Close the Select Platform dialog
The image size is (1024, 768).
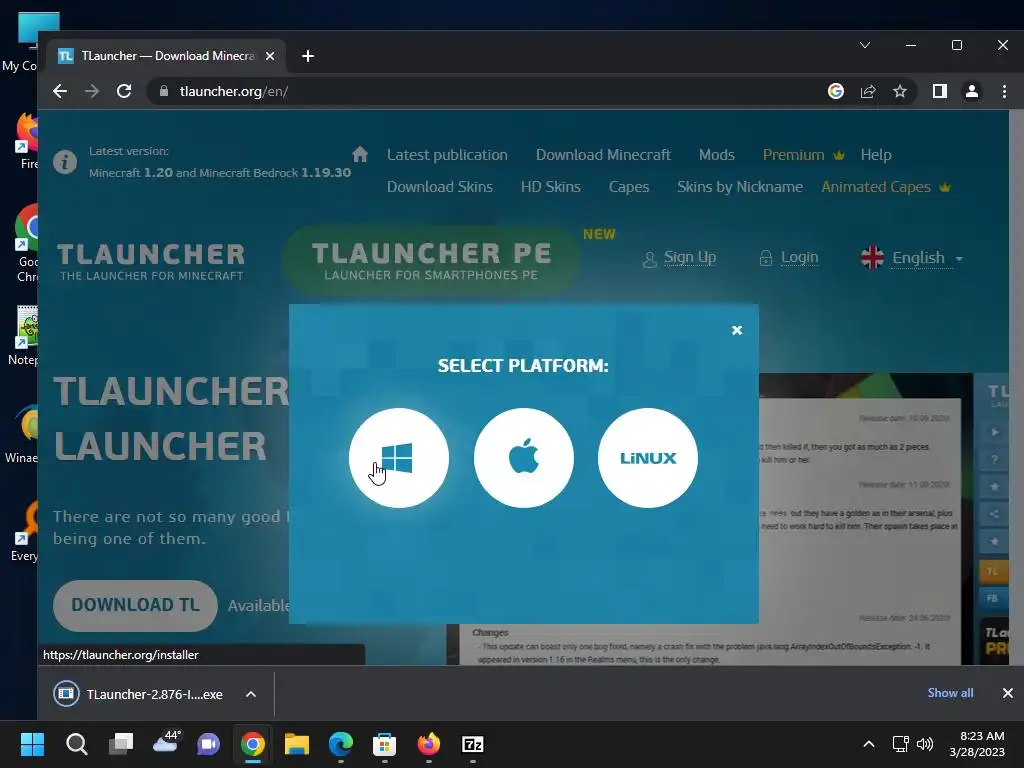(737, 330)
